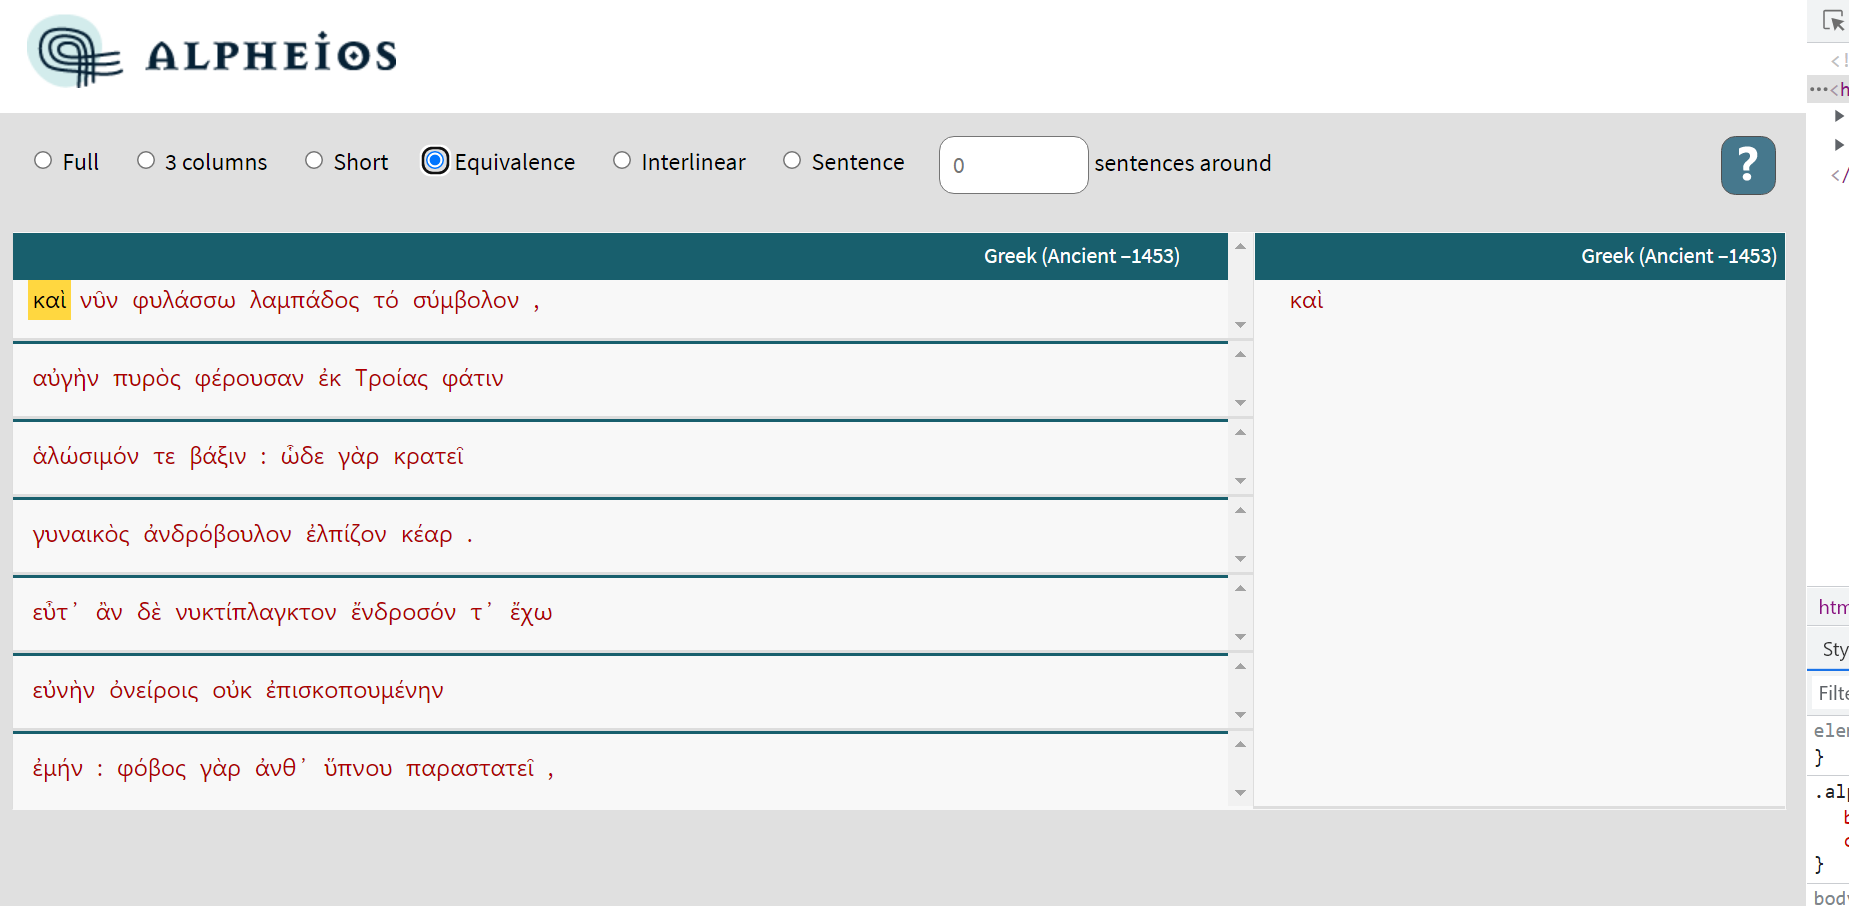Viewport: 1849px width, 906px height.
Task: Click the down arrow on the first sentence scrollbar
Action: pyautogui.click(x=1240, y=325)
